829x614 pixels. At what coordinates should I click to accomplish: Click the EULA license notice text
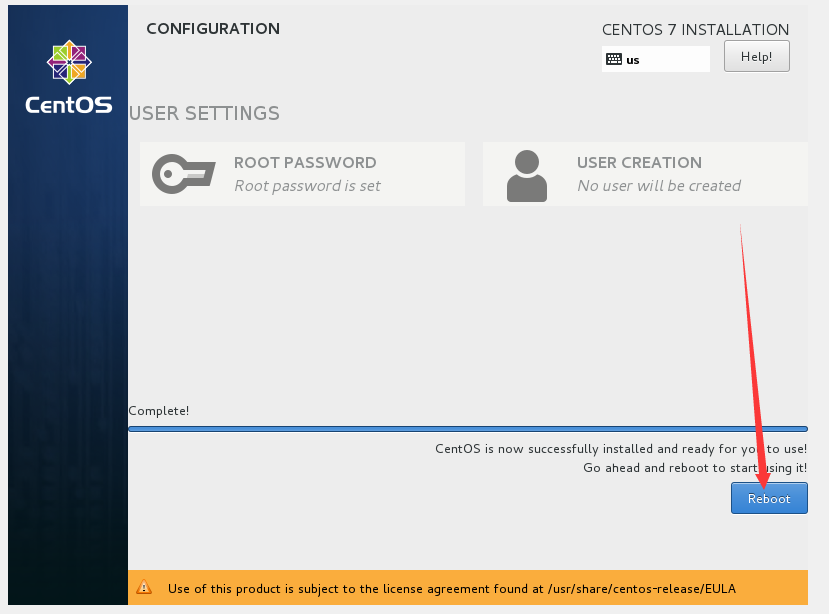tap(452, 589)
